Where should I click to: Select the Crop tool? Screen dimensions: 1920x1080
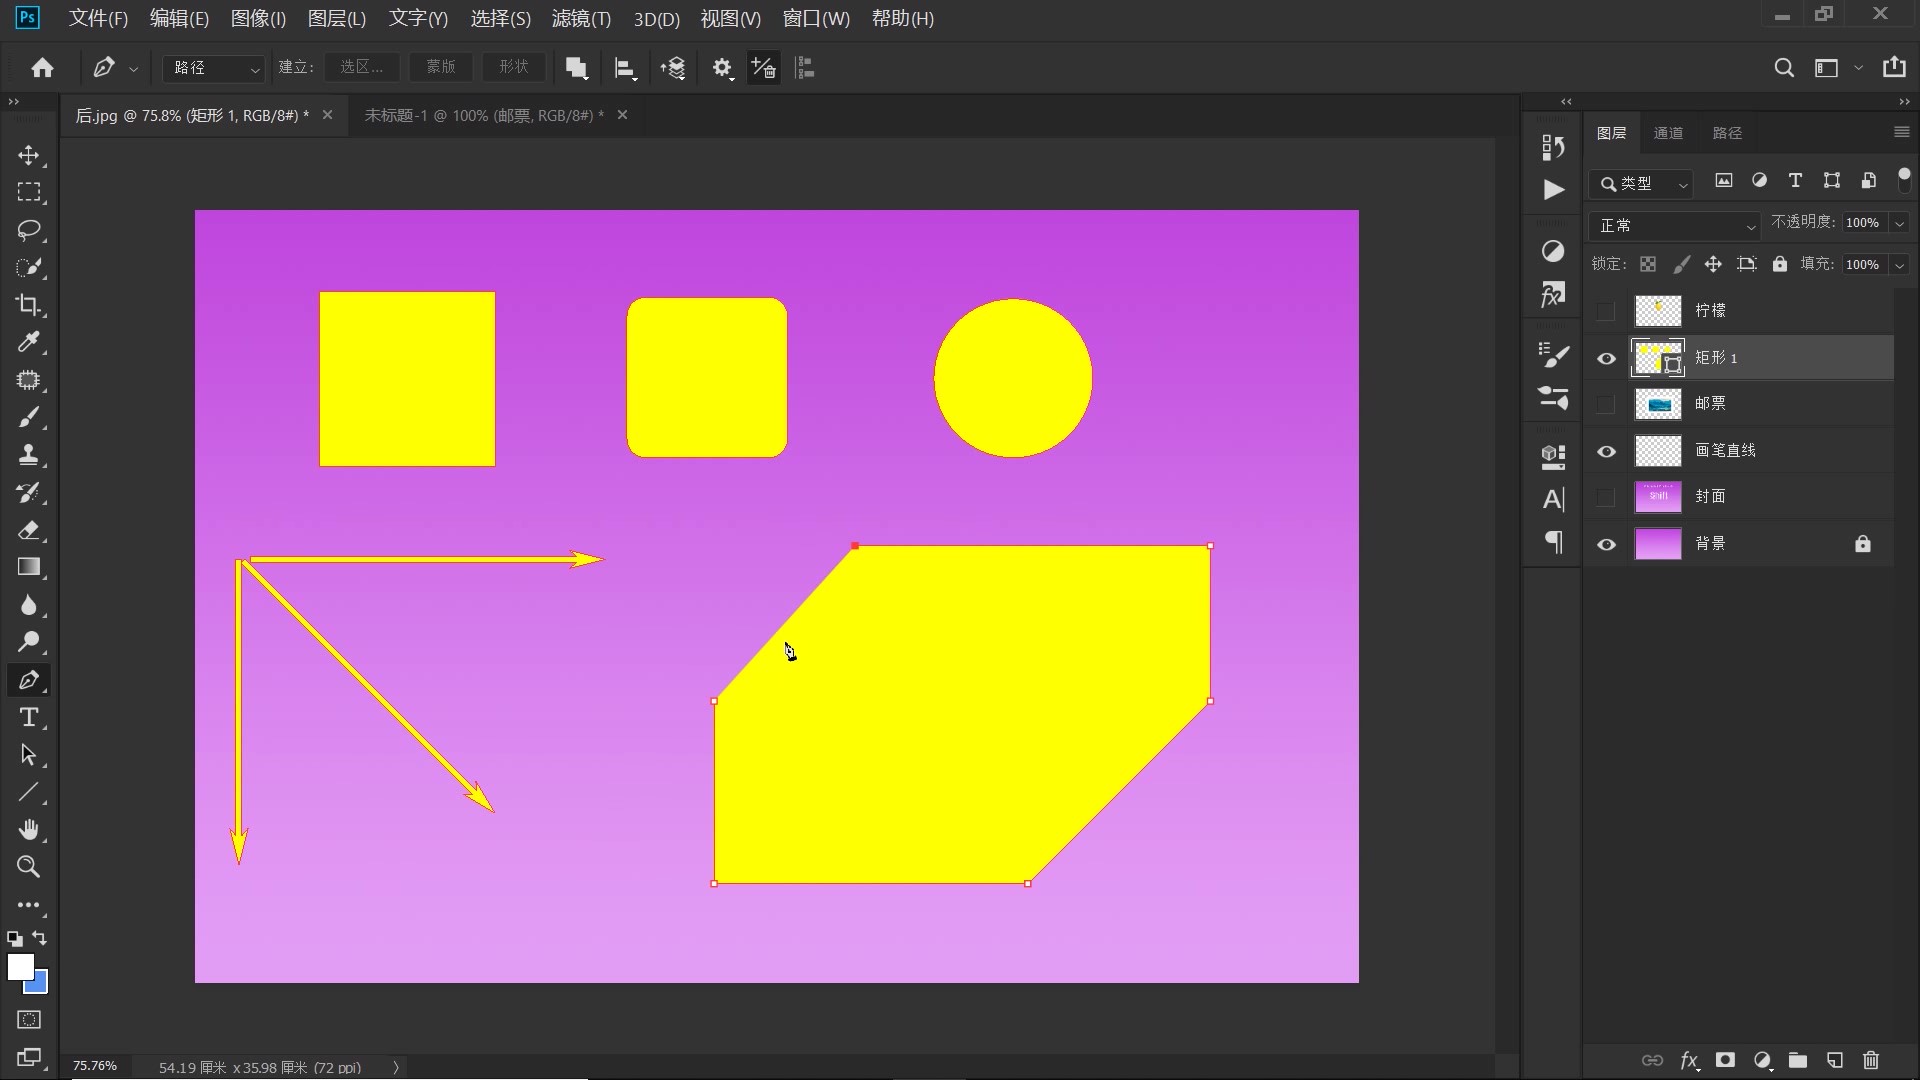pyautogui.click(x=28, y=305)
